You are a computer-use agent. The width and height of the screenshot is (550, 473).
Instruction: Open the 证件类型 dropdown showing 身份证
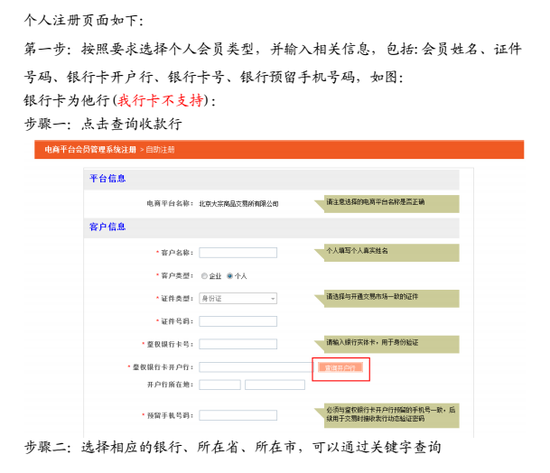pos(238,298)
